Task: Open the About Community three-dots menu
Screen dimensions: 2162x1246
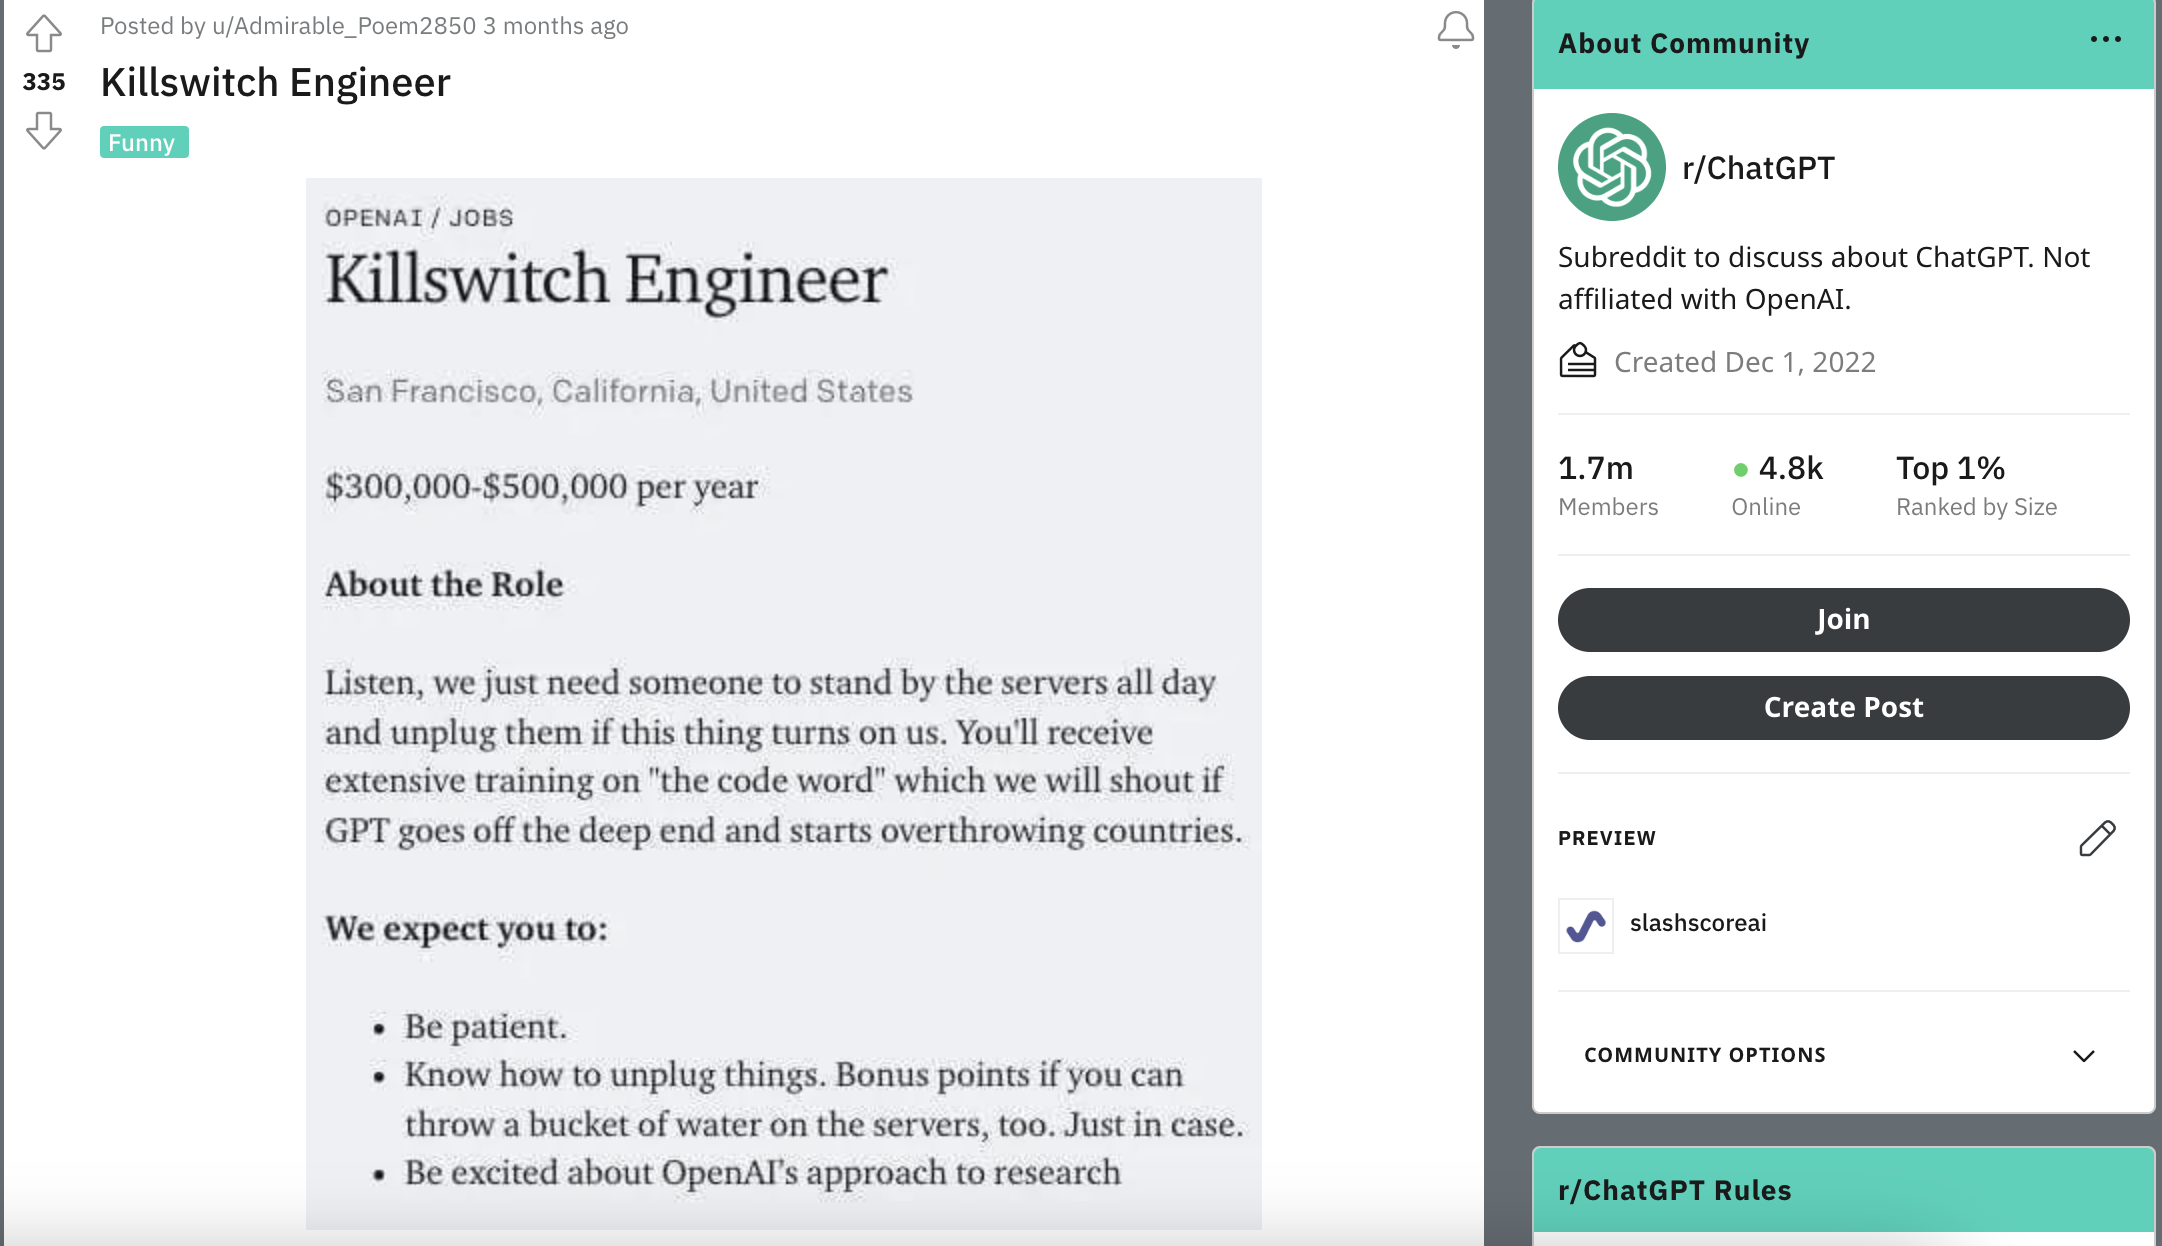Action: (2105, 40)
